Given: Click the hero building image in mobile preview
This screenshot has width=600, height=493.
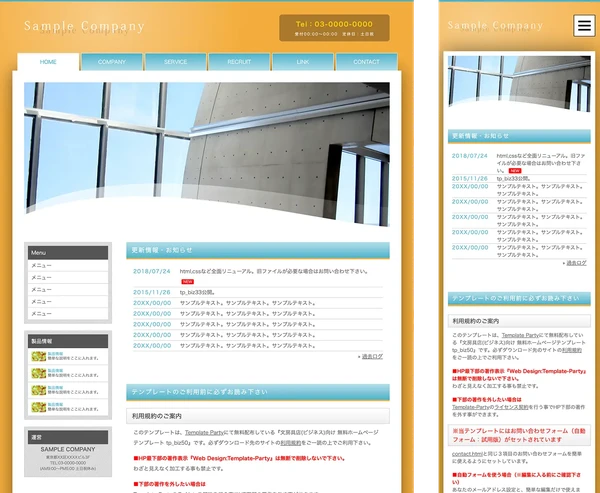Looking at the screenshot, I should 519,84.
